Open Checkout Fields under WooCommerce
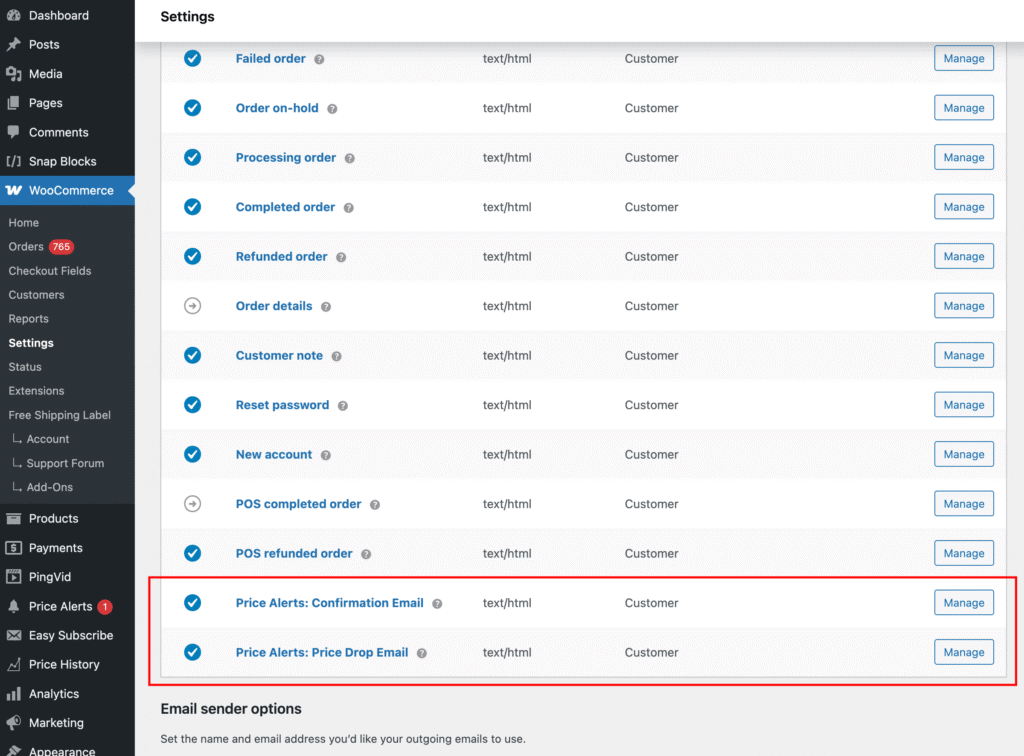This screenshot has width=1024, height=756. point(50,271)
